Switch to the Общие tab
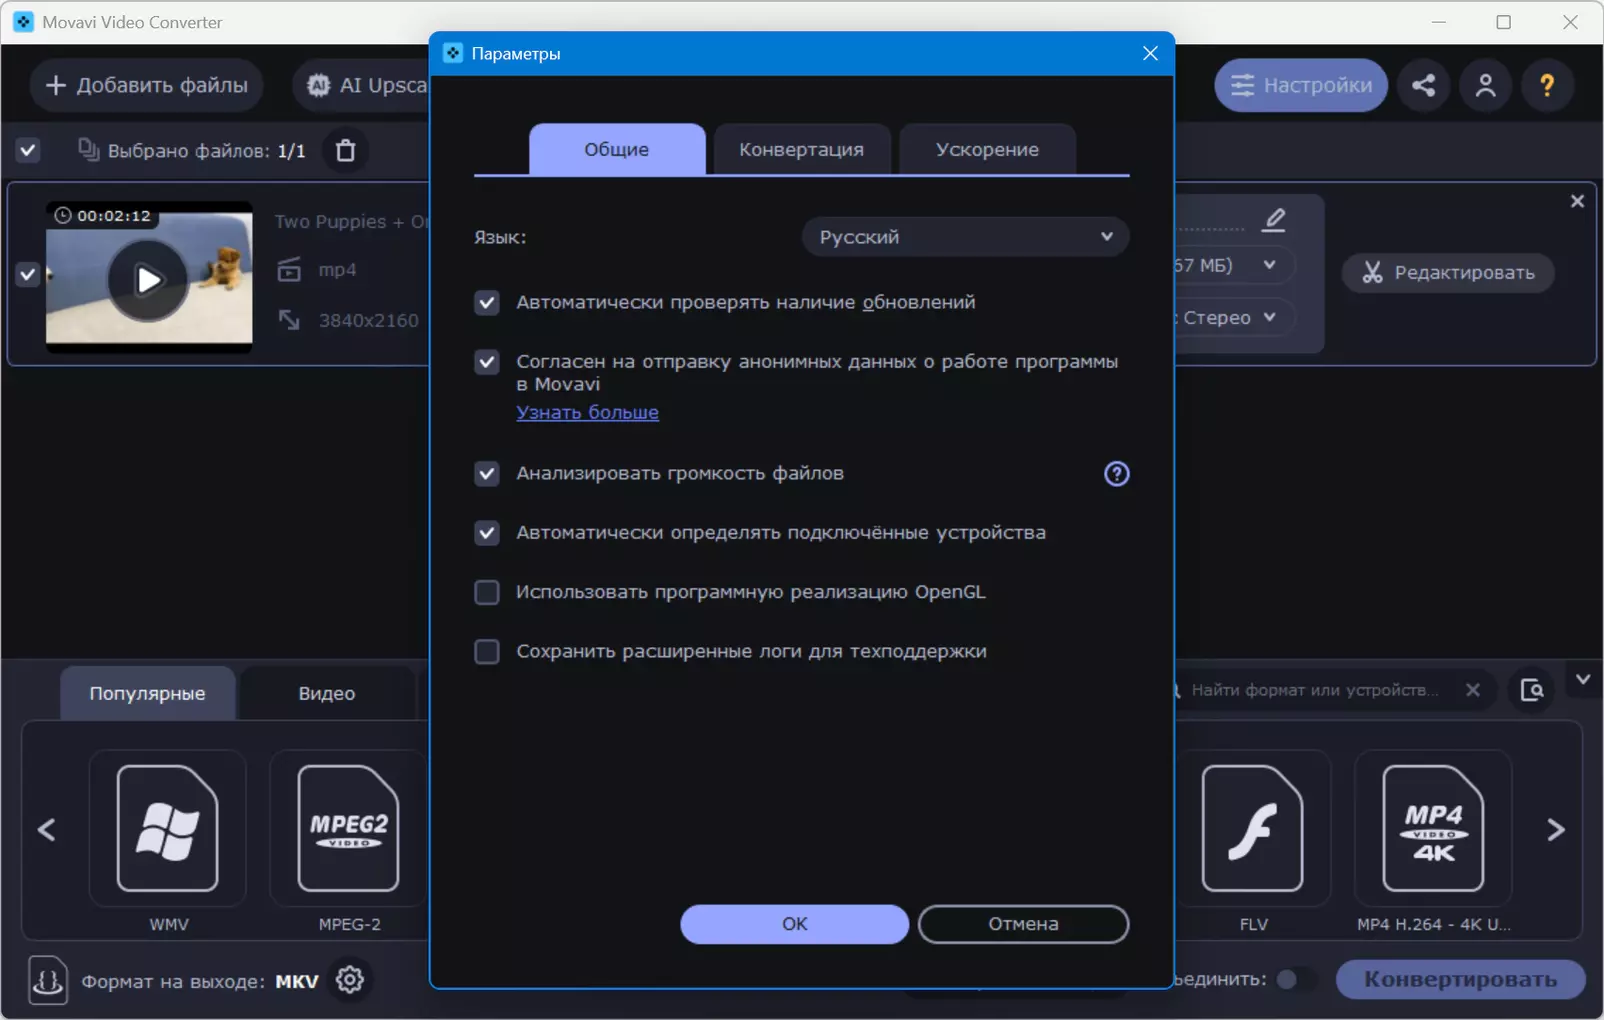 click(617, 150)
